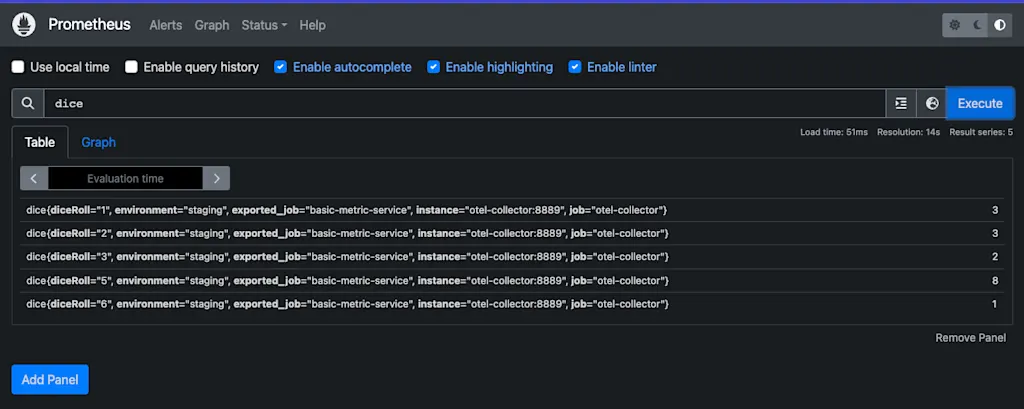The image size is (1024, 409).
Task: Switch to light theme sun icon
Action: click(x=954, y=25)
